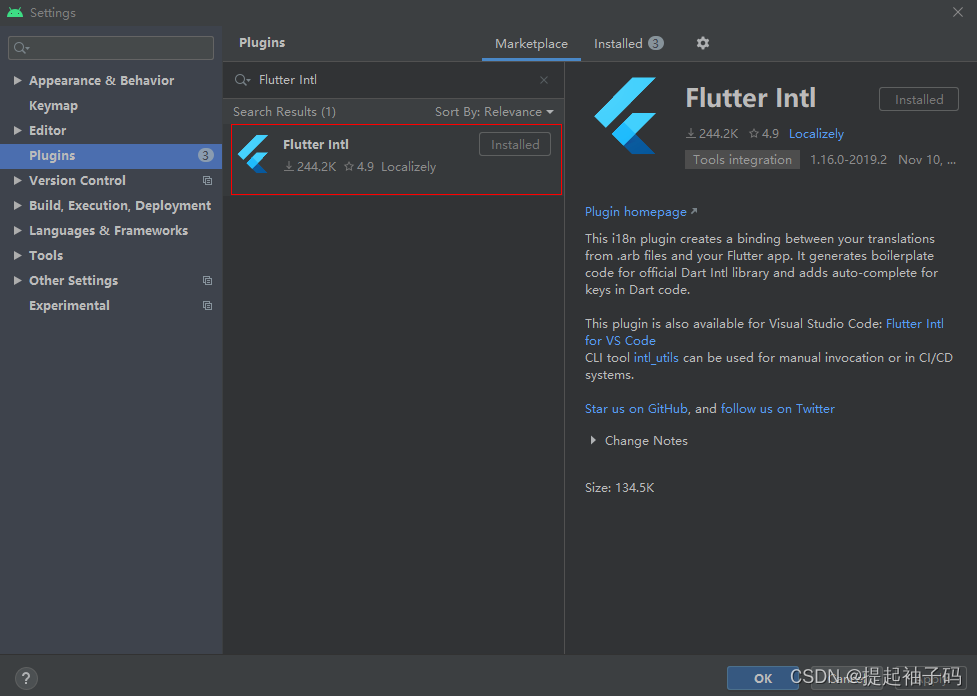Click the settings search magnifier icon
The height and width of the screenshot is (696, 977).
coord(22,48)
